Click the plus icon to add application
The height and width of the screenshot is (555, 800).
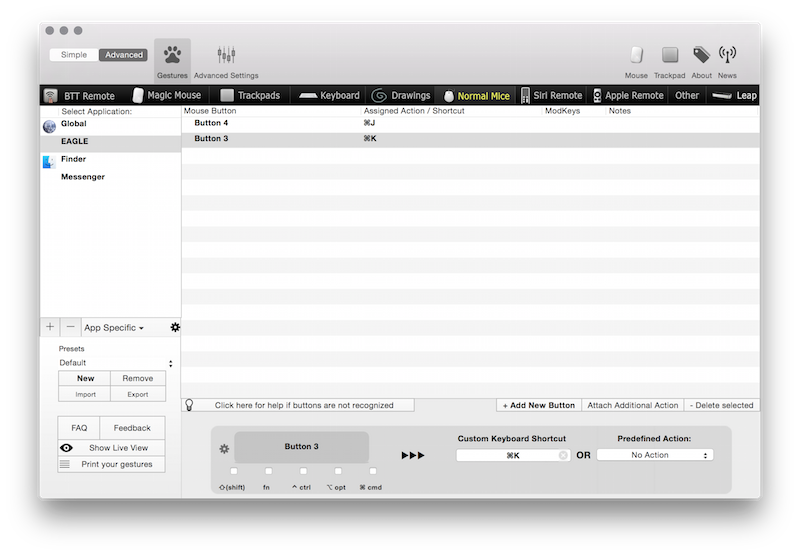(x=50, y=327)
